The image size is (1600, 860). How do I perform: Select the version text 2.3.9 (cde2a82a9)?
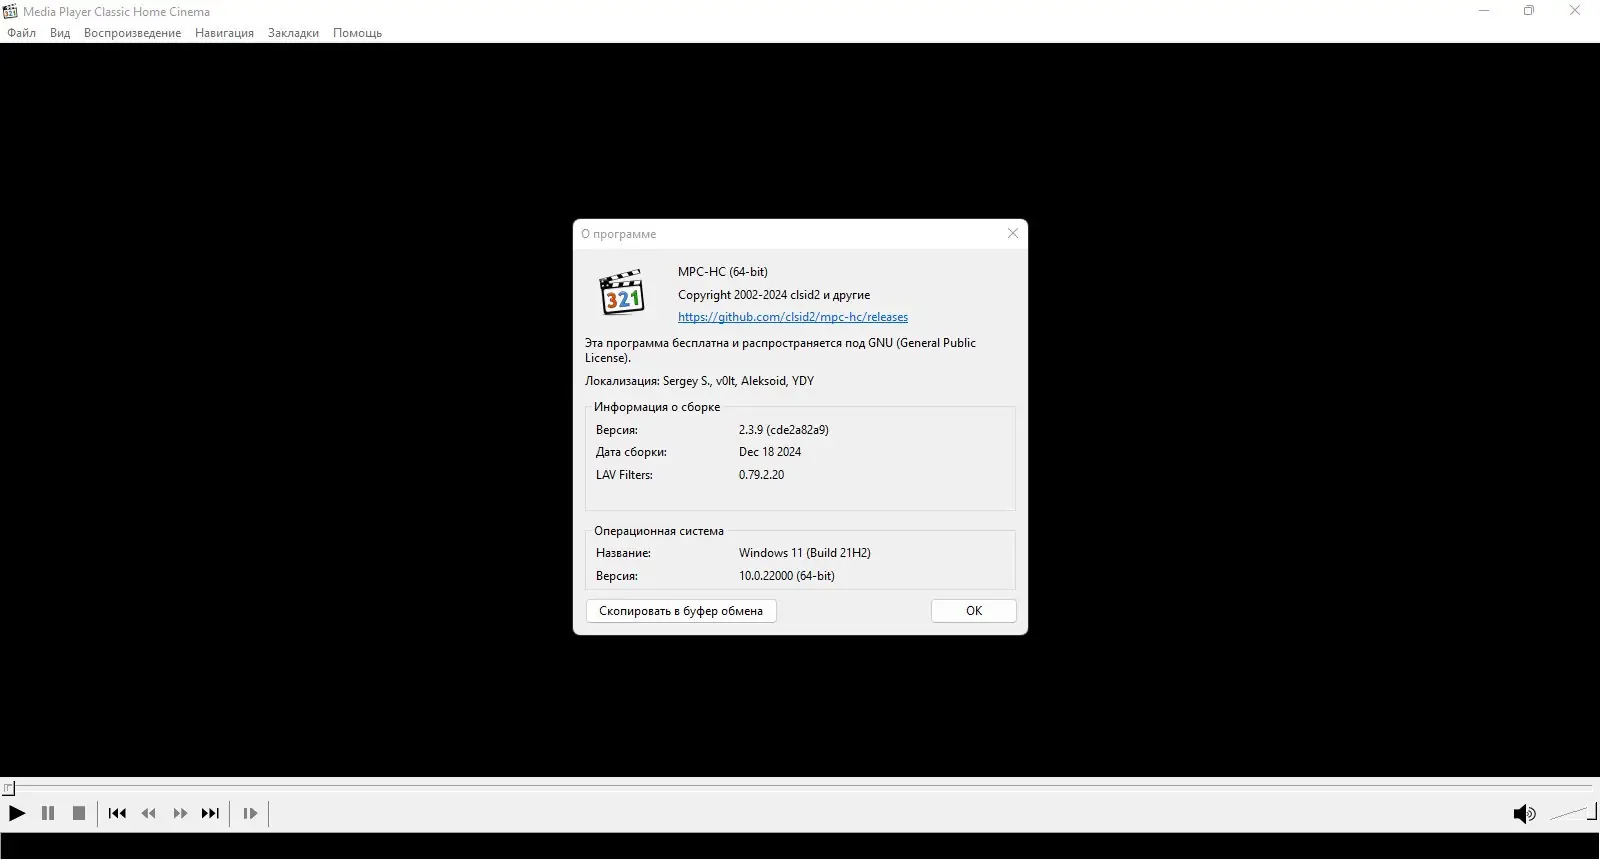784,430
